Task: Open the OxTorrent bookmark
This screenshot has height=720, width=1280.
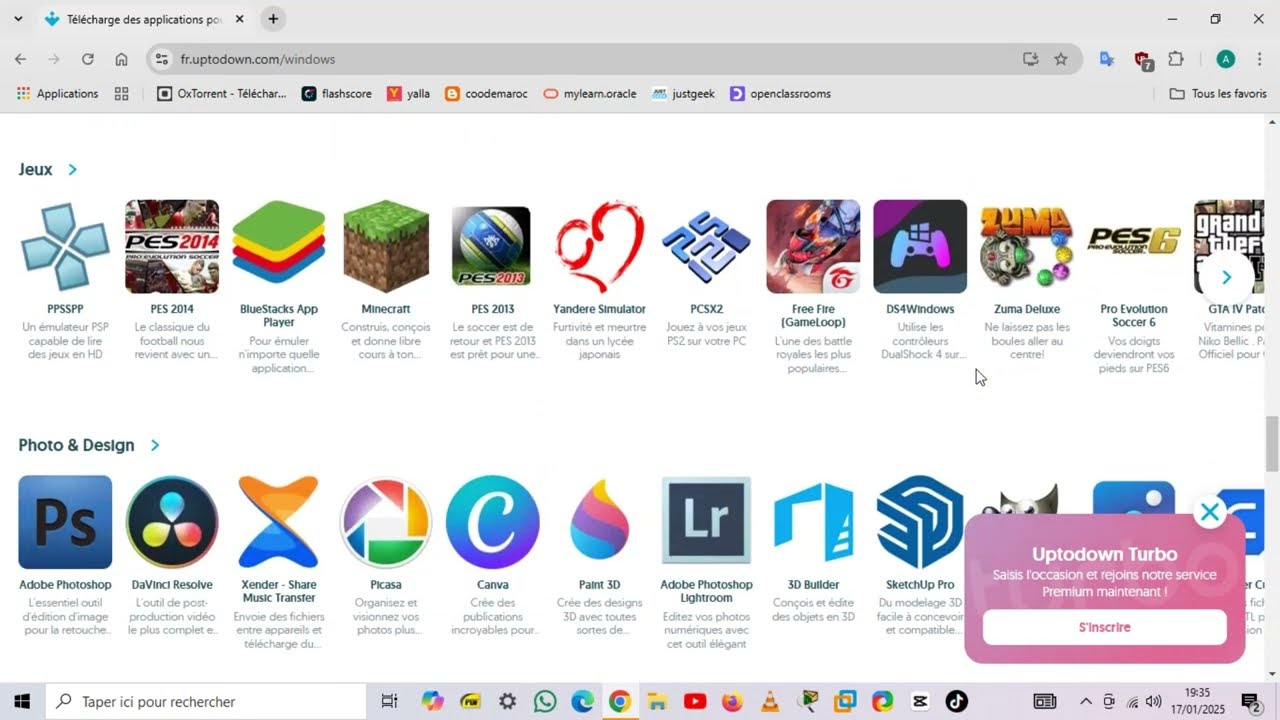Action: pos(222,94)
